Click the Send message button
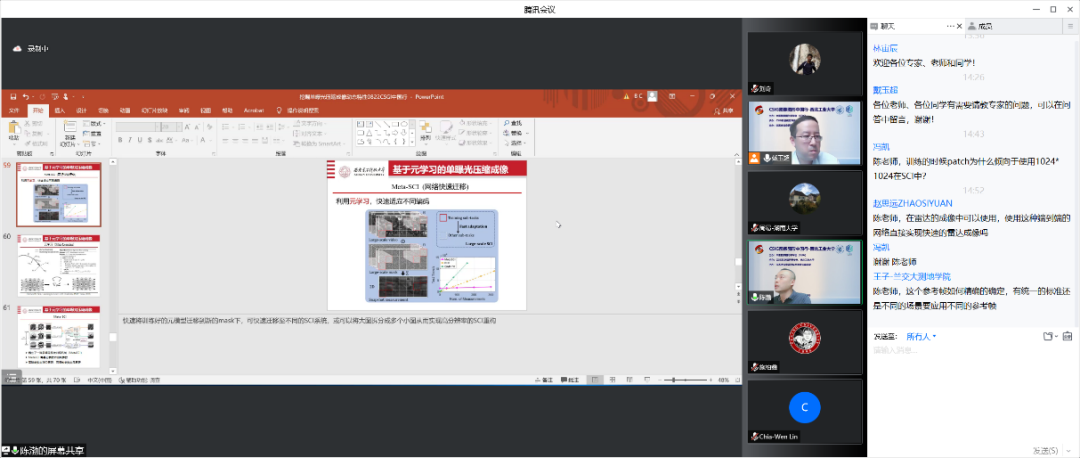Viewport: 1080px width, 458px height. 1046,450
